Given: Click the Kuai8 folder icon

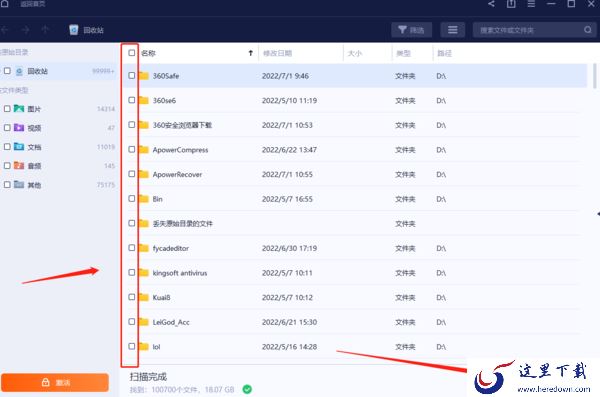Looking at the screenshot, I should (143, 297).
